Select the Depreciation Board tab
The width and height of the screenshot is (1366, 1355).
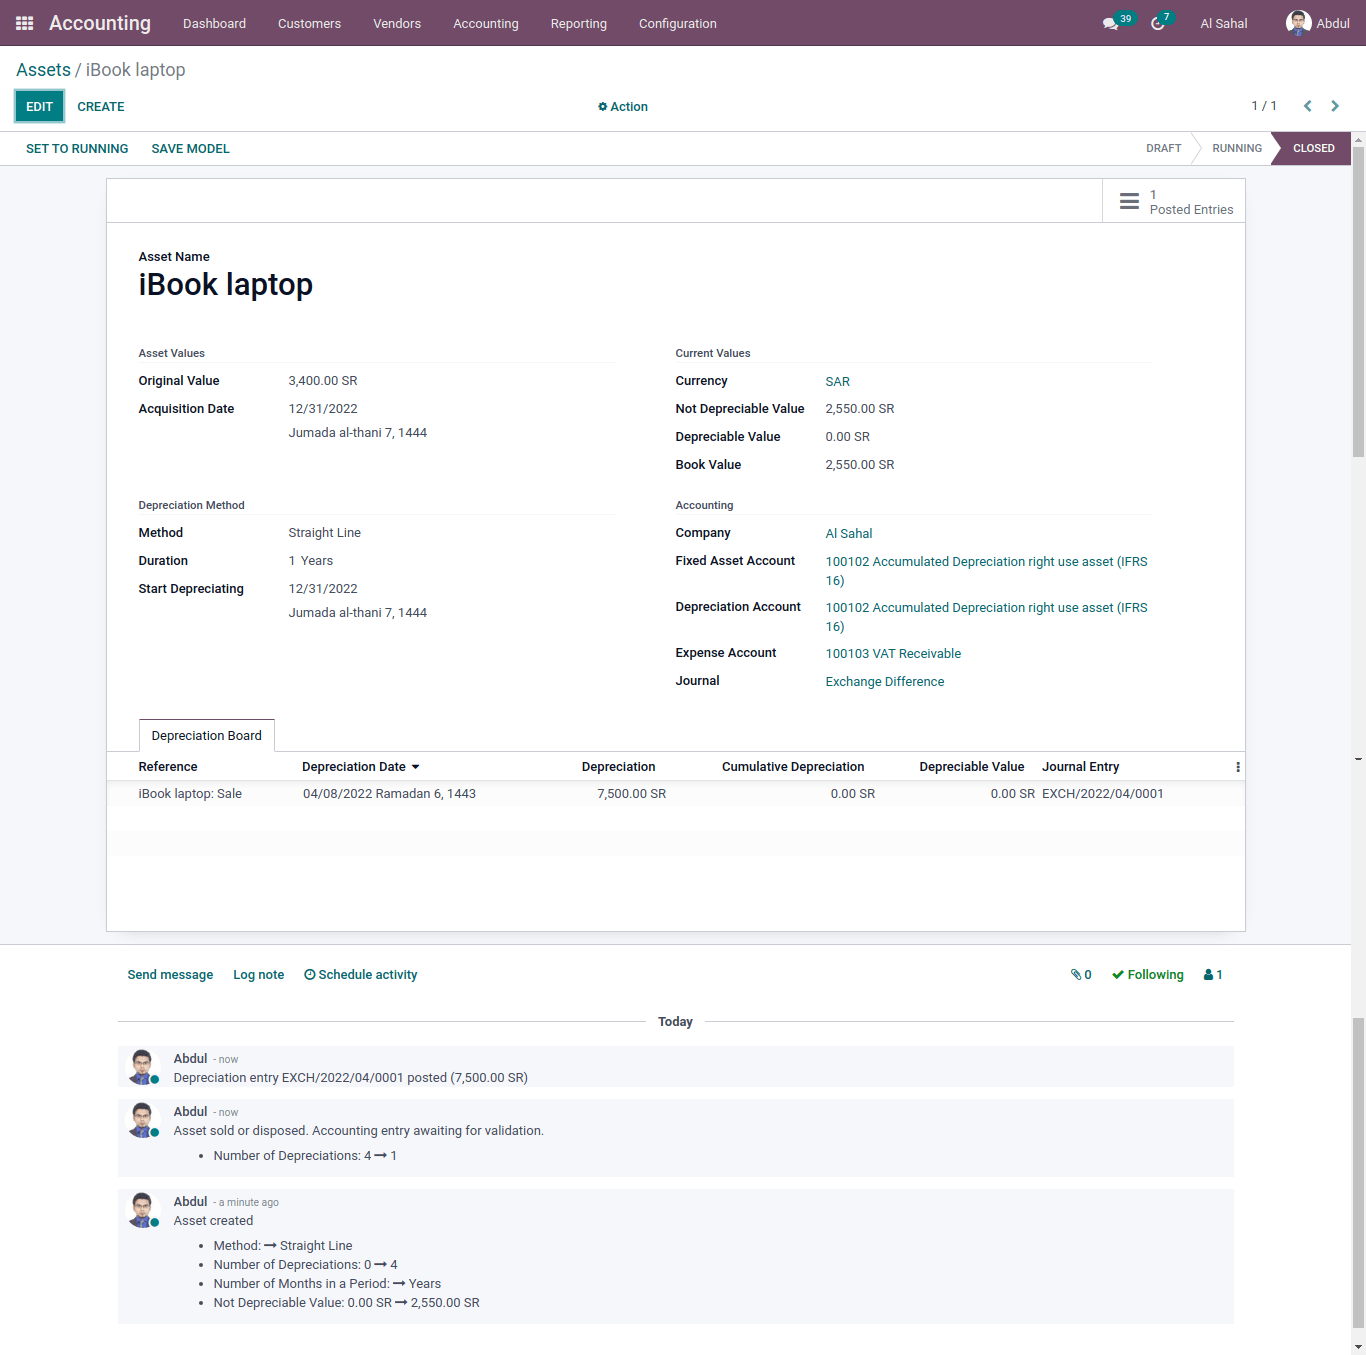pos(207,736)
